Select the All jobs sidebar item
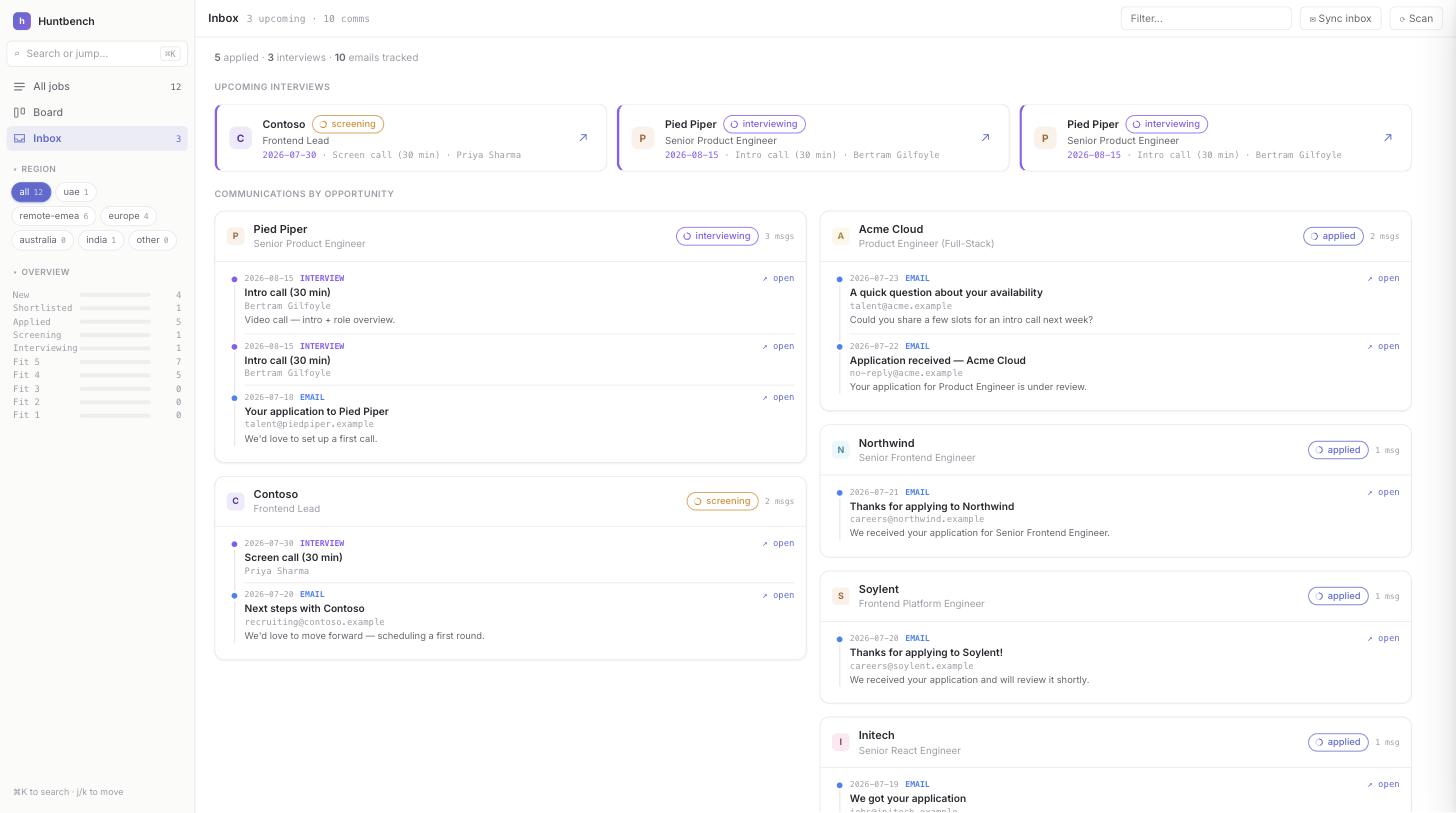Screen dimensions: 1456x813 (97, 87)
